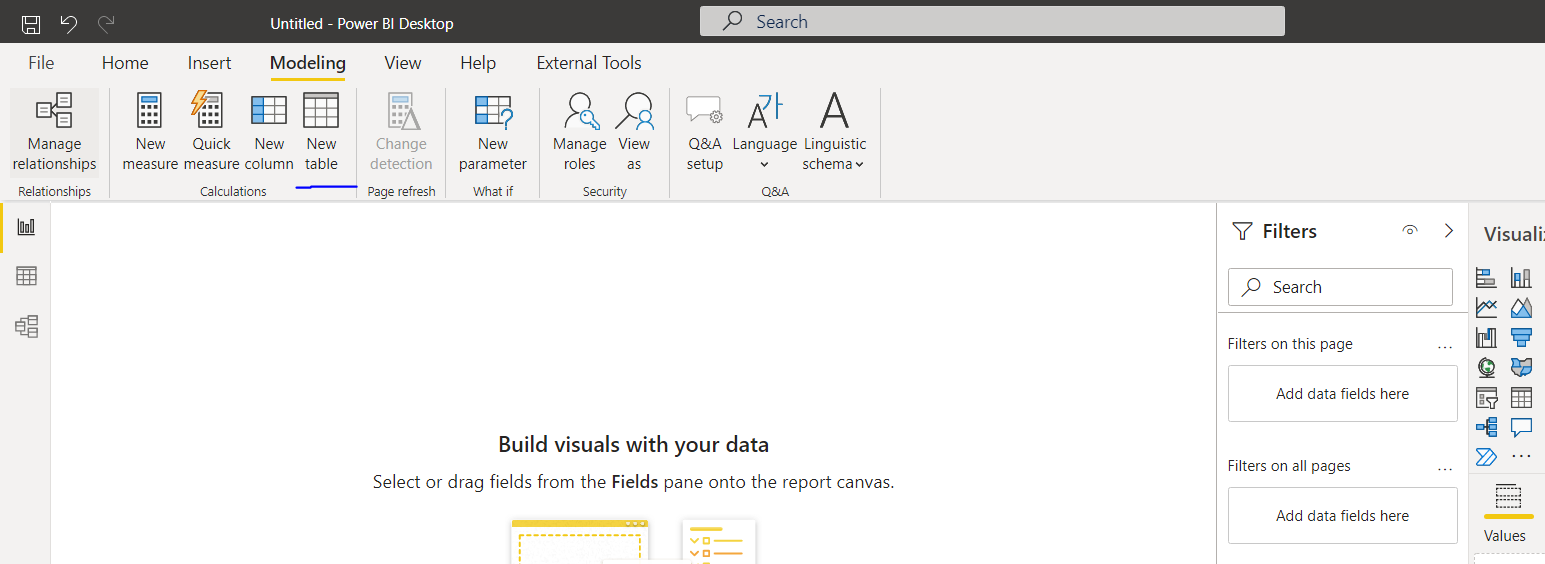Click Add data fields under all pages
The image size is (1545, 564).
click(x=1342, y=516)
